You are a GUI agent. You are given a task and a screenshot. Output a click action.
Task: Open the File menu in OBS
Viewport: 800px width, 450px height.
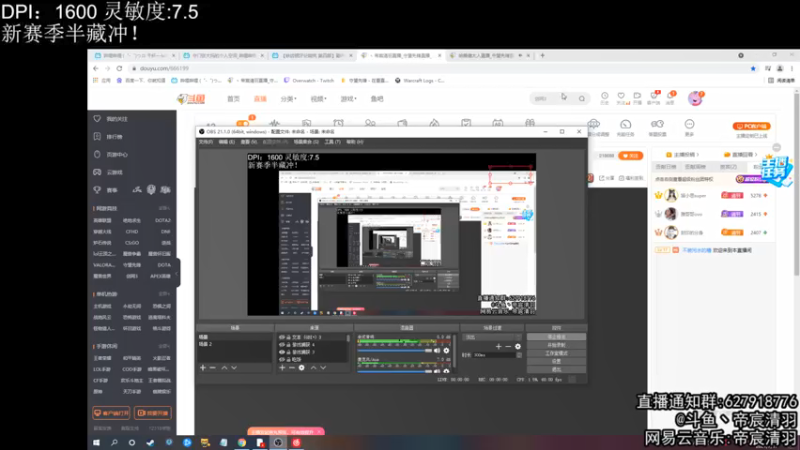(x=206, y=142)
